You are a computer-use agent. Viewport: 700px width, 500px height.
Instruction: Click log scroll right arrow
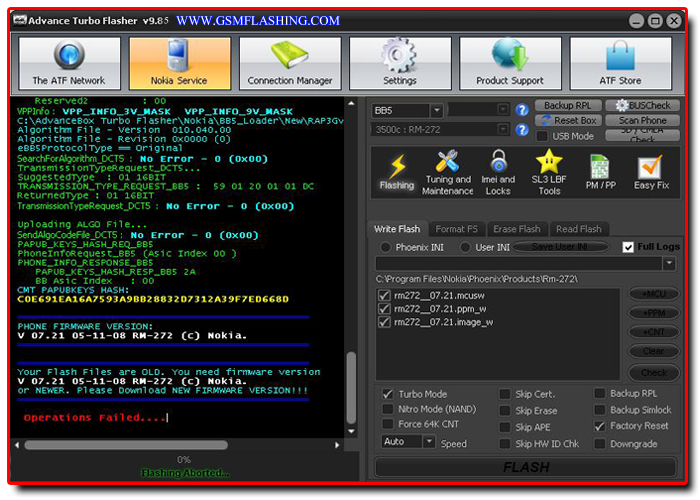coord(337,445)
